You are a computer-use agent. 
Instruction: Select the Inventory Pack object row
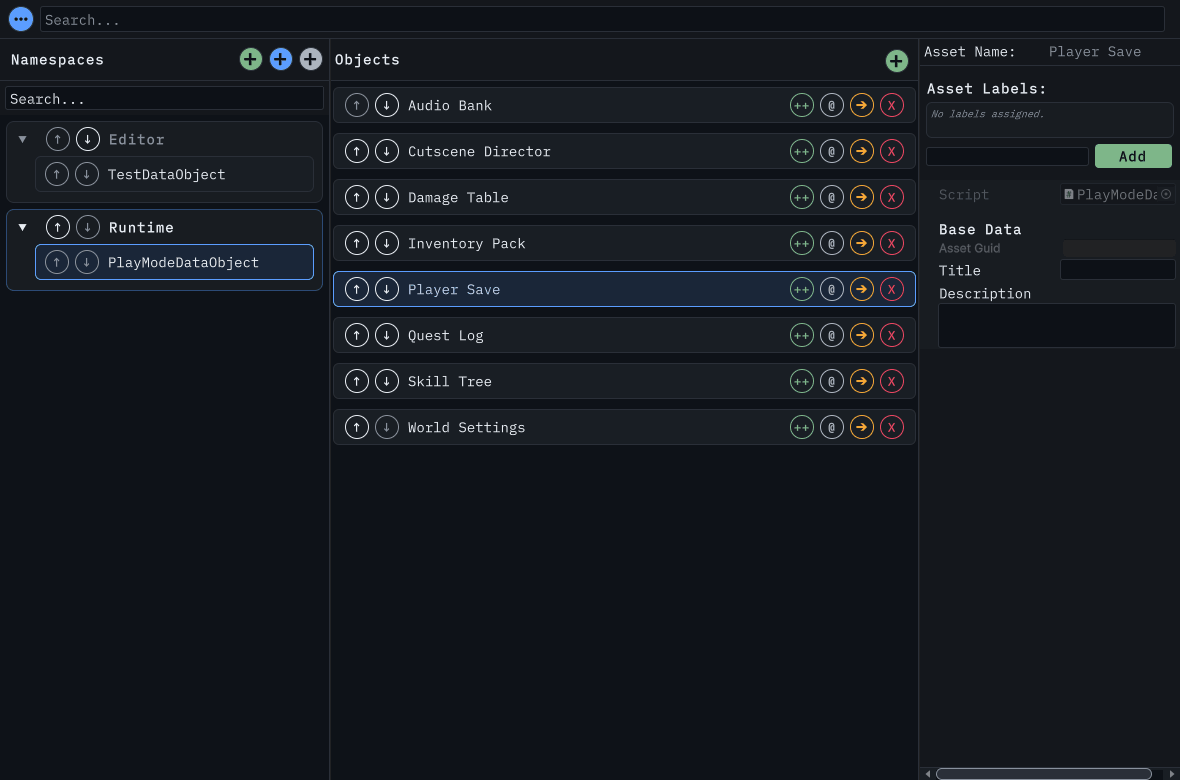(624, 243)
